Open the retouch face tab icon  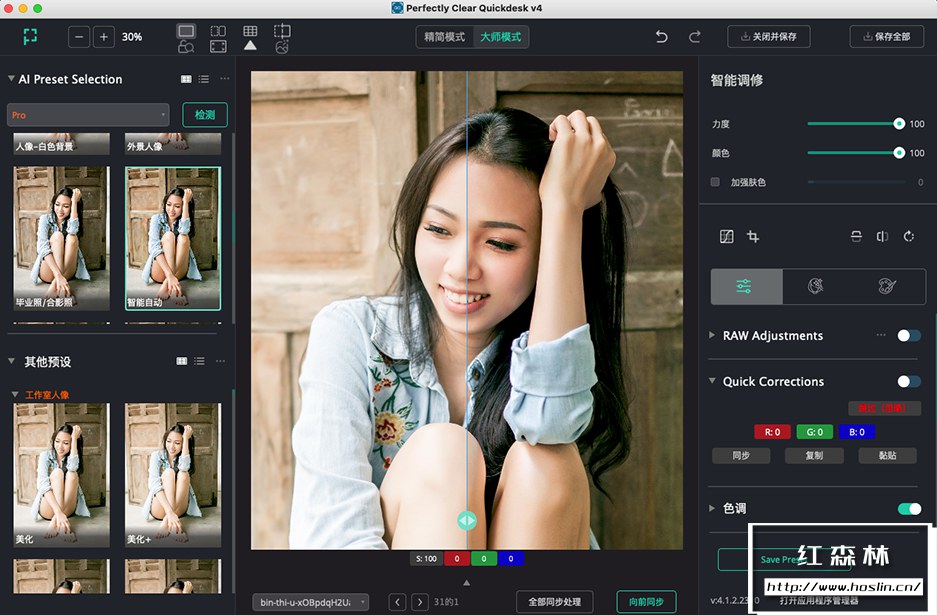[816, 286]
